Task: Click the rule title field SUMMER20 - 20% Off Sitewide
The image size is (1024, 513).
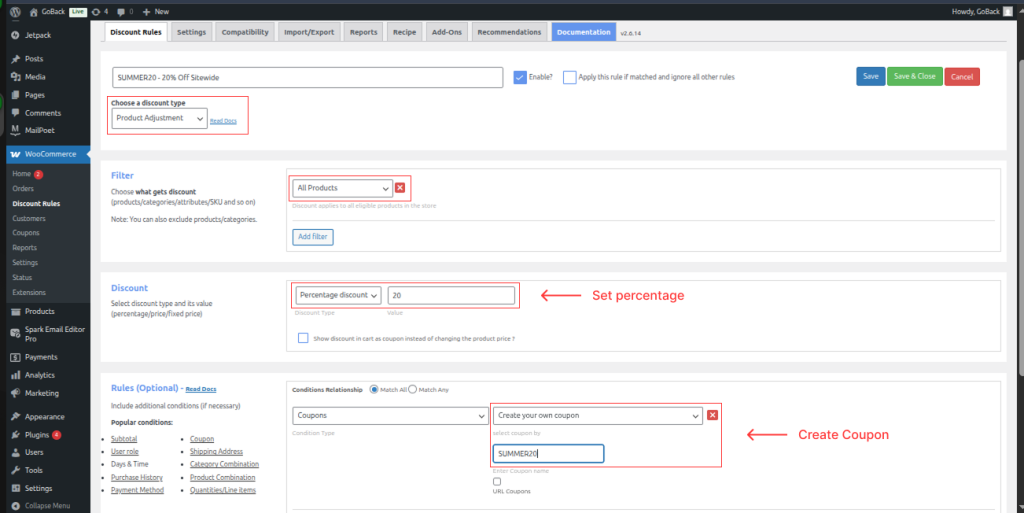Action: [308, 77]
